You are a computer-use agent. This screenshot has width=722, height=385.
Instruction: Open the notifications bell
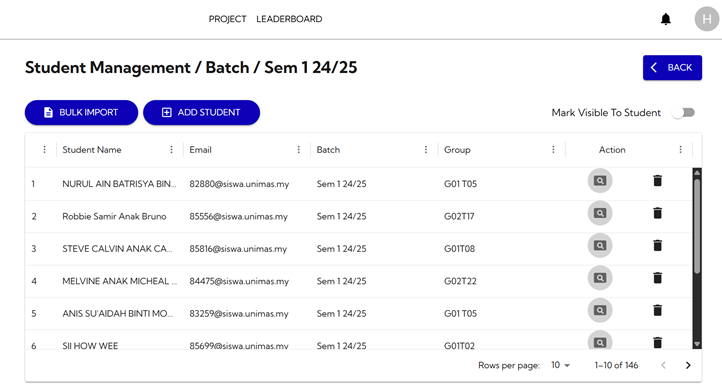point(665,19)
